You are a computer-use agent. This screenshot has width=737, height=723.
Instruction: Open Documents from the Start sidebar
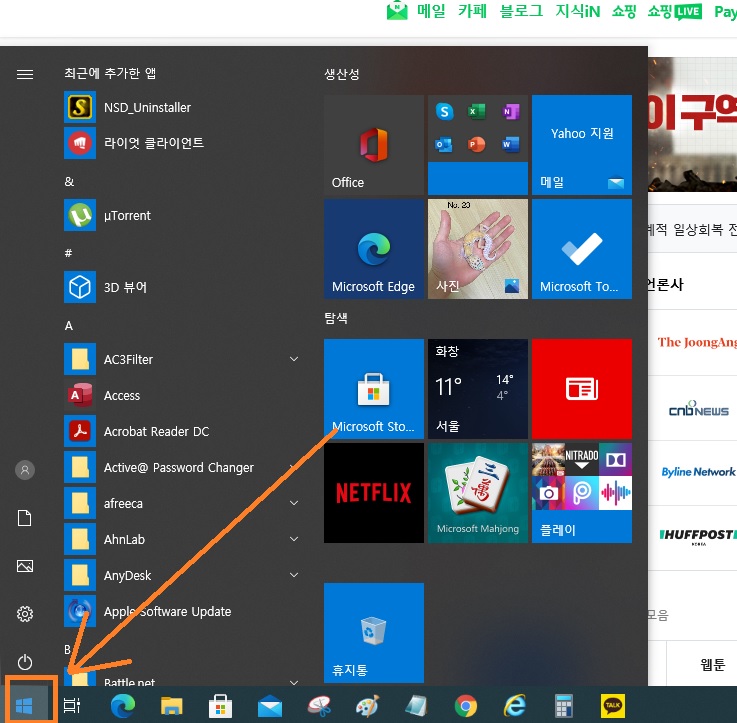(x=25, y=518)
